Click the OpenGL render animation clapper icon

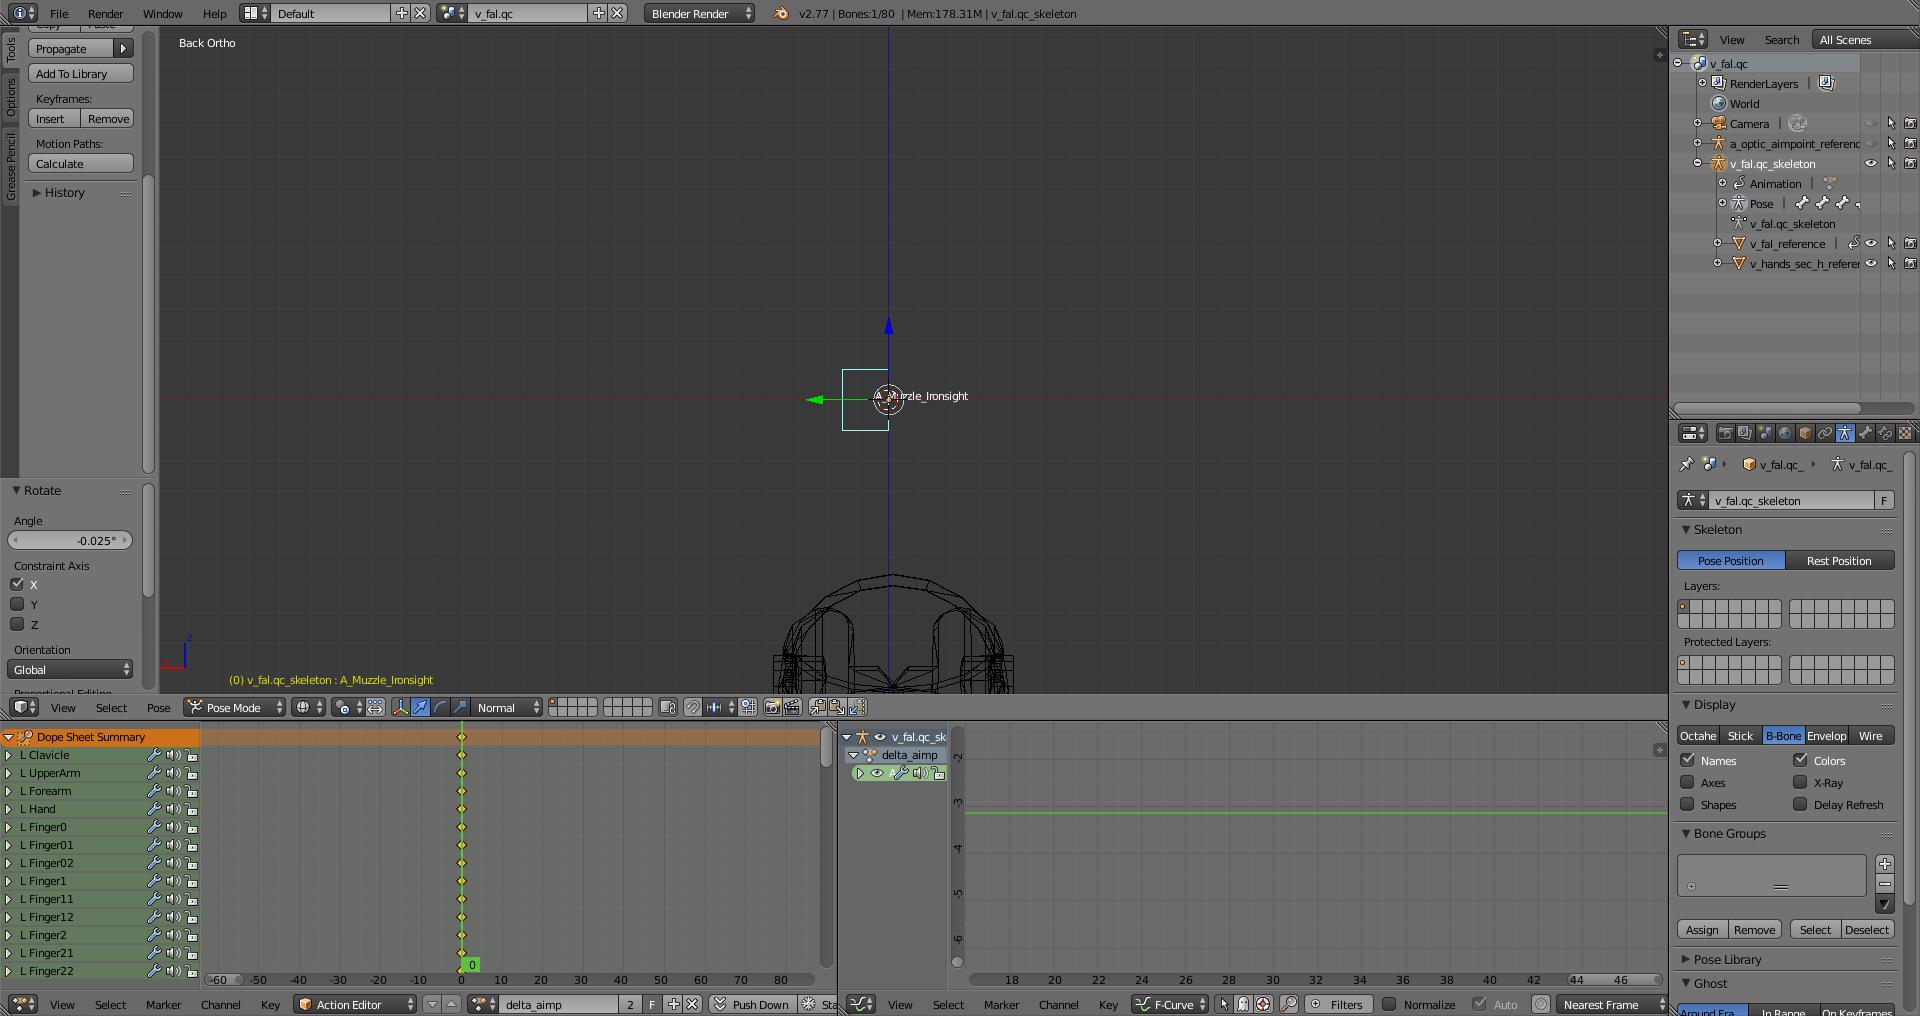click(792, 707)
